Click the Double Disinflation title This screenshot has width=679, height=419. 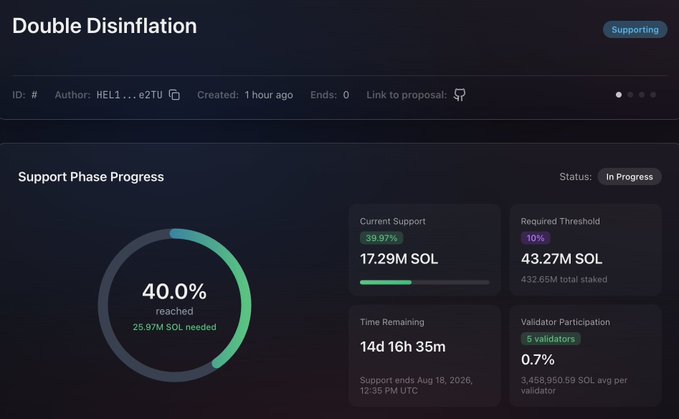point(104,26)
